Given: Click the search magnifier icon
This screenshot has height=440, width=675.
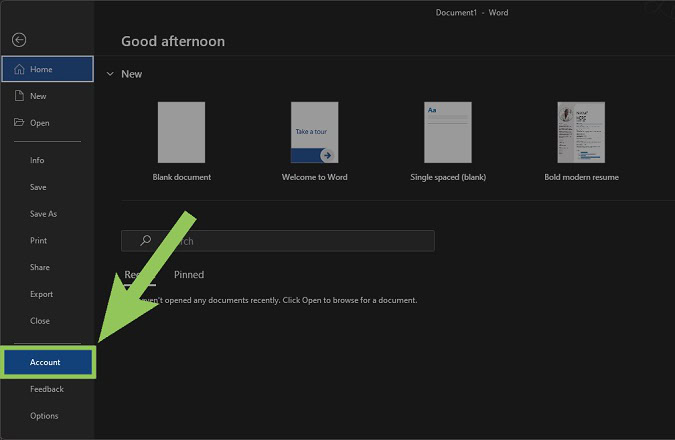Looking at the screenshot, I should point(145,241).
